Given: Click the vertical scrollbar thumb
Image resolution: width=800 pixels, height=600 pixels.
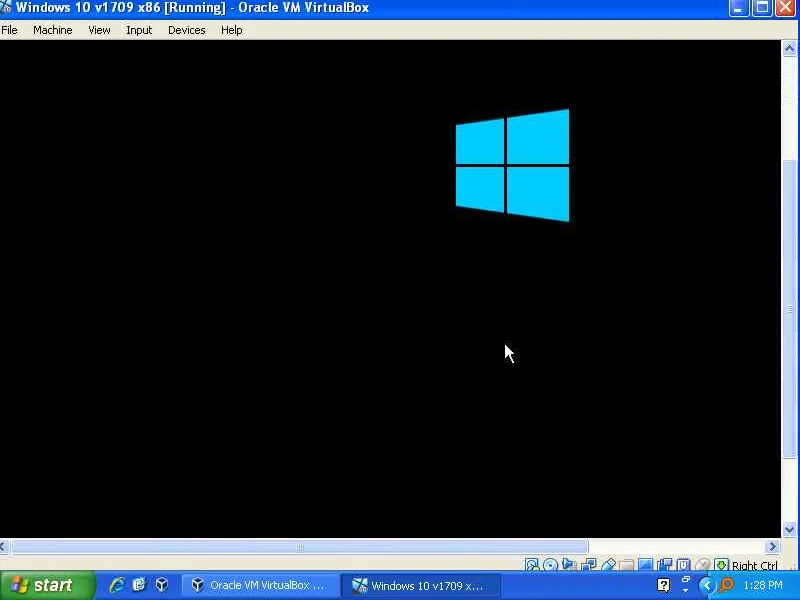Looking at the screenshot, I should (790, 309).
